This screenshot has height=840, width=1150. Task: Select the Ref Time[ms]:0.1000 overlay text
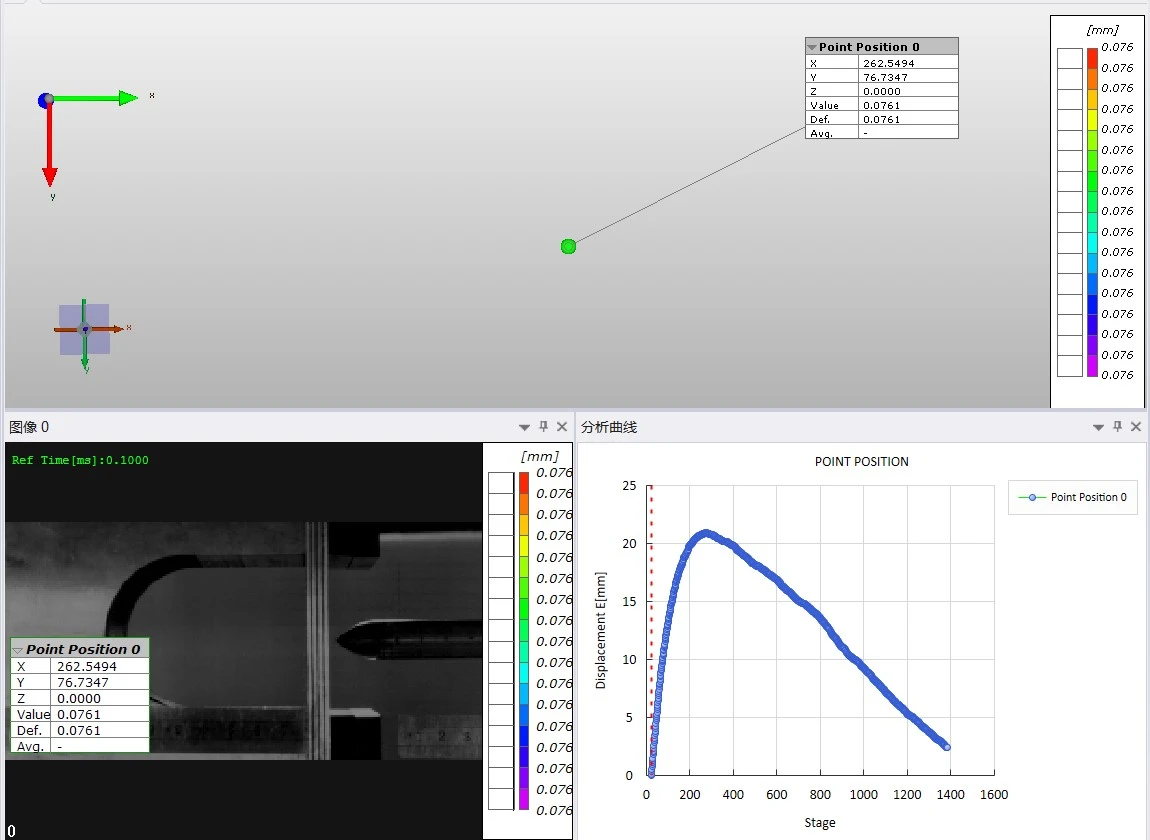pyautogui.click(x=80, y=460)
